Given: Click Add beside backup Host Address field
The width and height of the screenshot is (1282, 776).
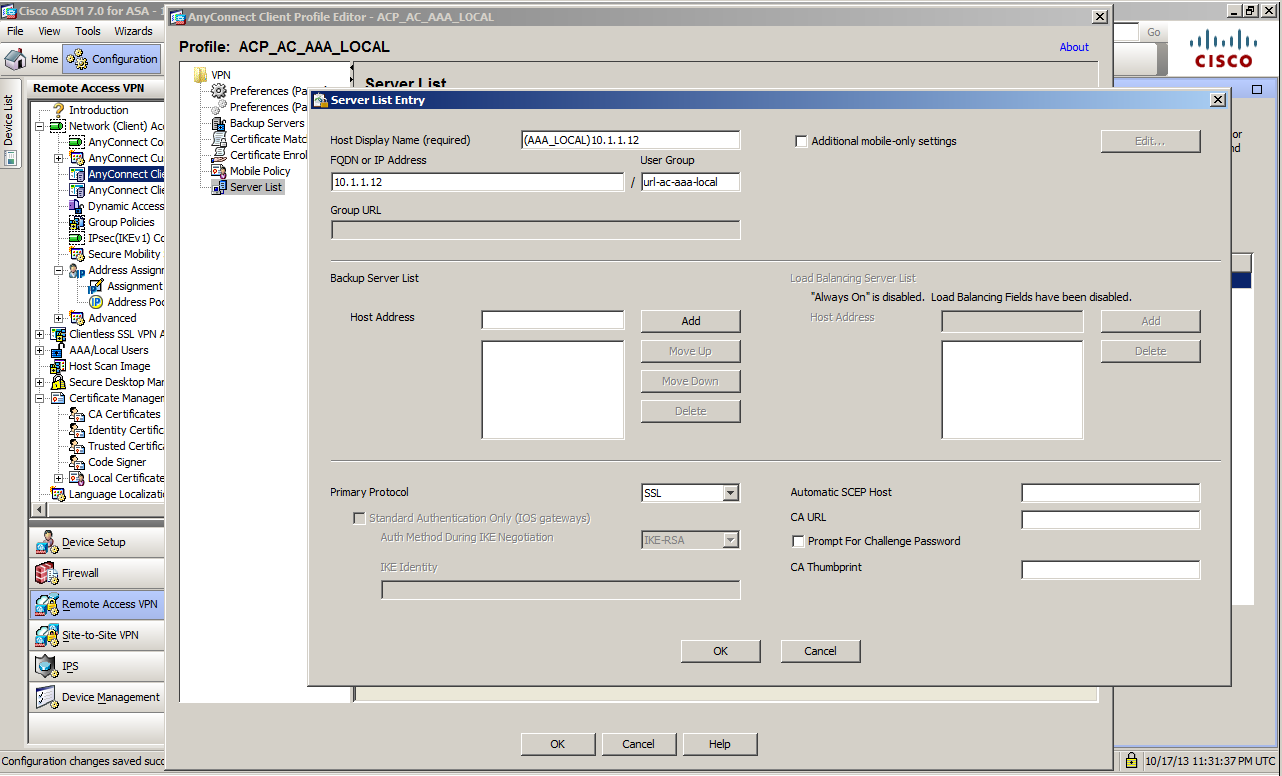Looking at the screenshot, I should (x=691, y=321).
